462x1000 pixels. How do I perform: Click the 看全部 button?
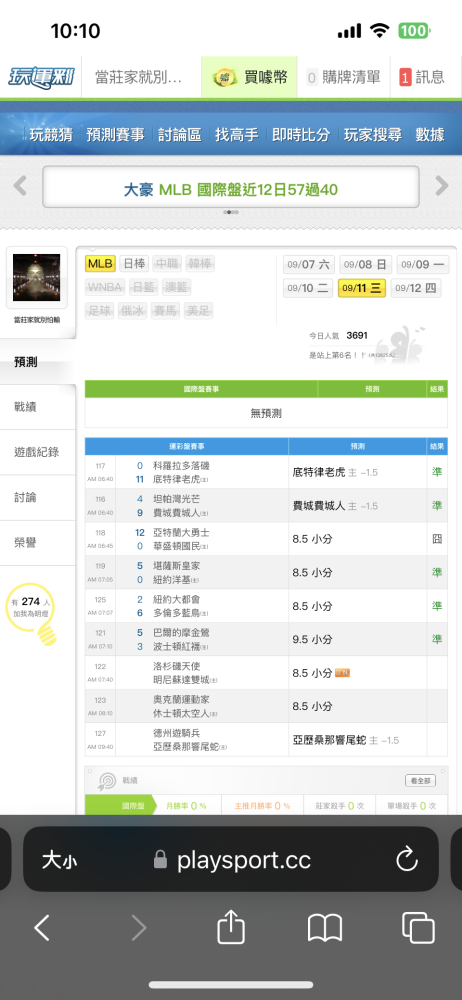click(421, 780)
